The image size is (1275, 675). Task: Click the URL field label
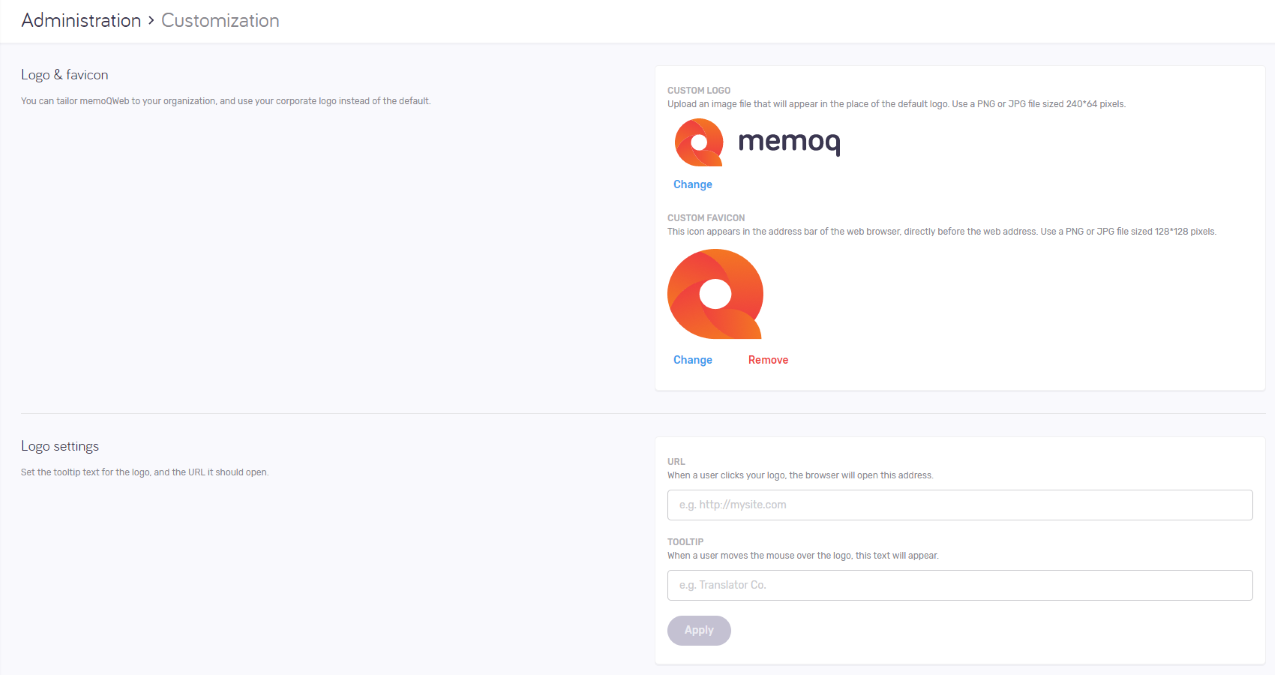click(x=676, y=462)
